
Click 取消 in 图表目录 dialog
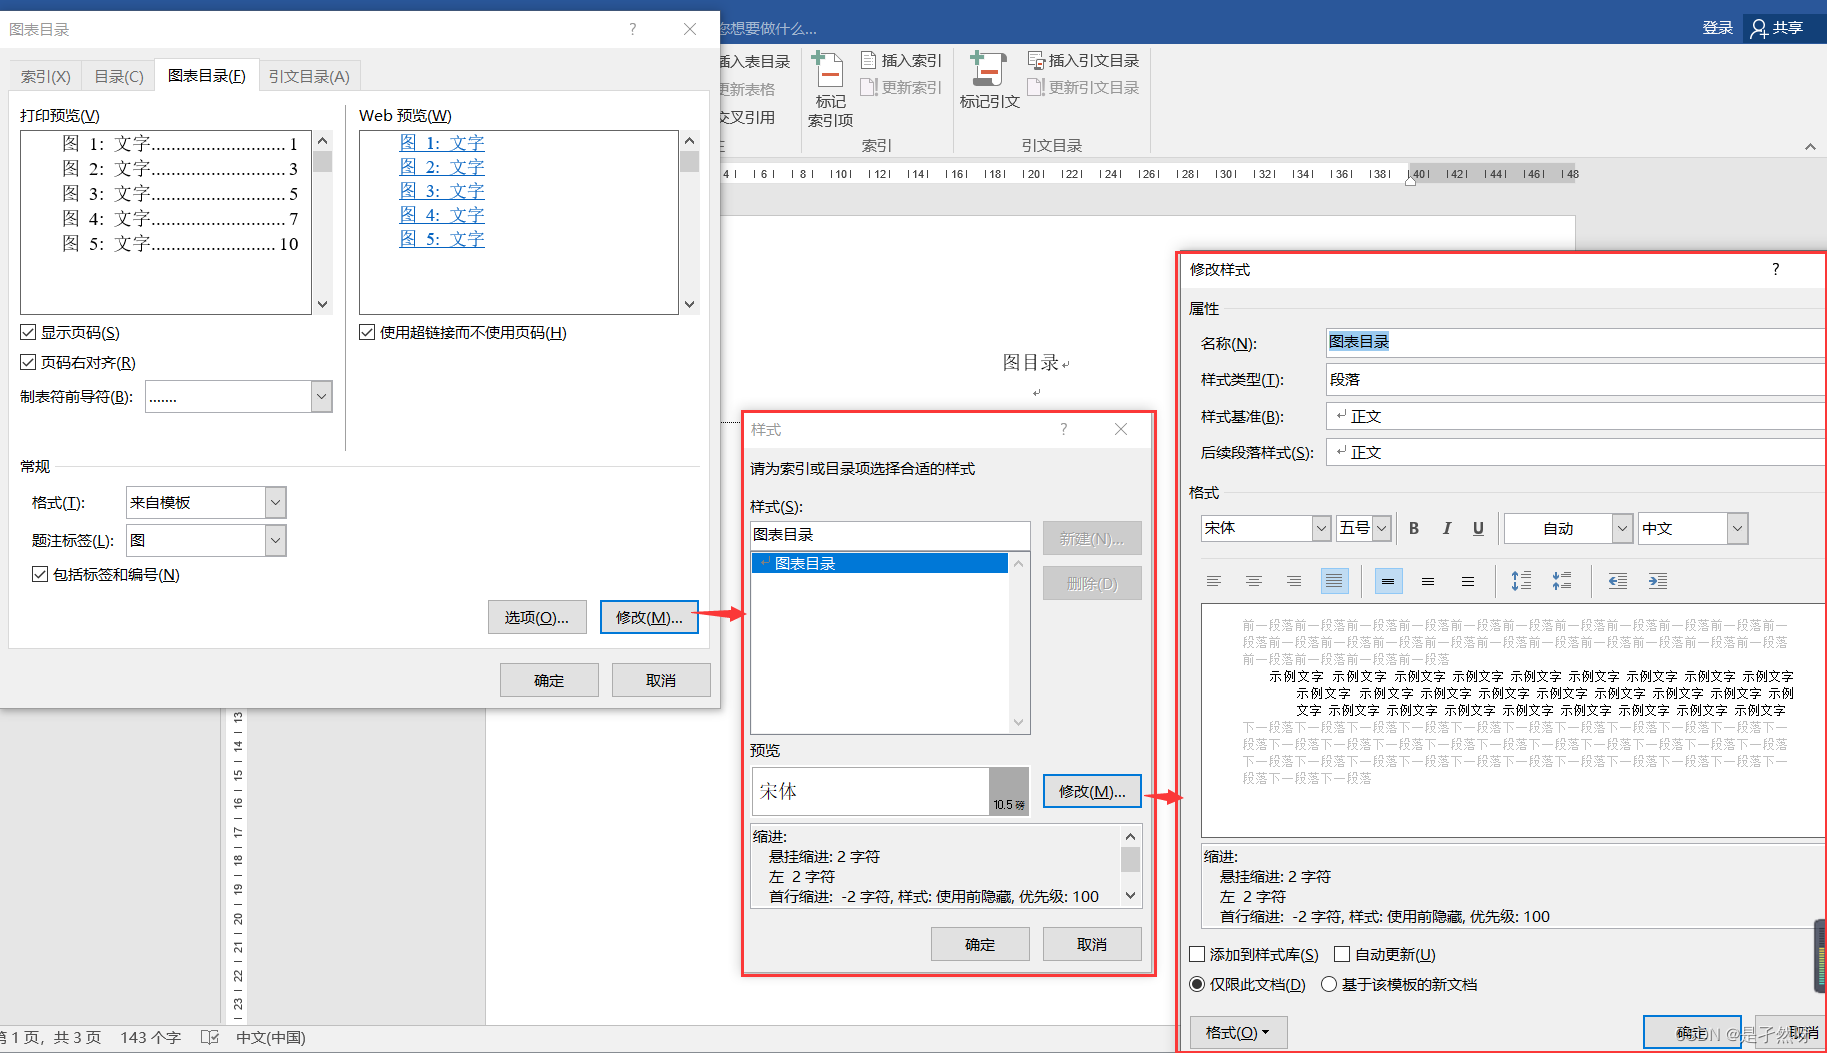[661, 680]
